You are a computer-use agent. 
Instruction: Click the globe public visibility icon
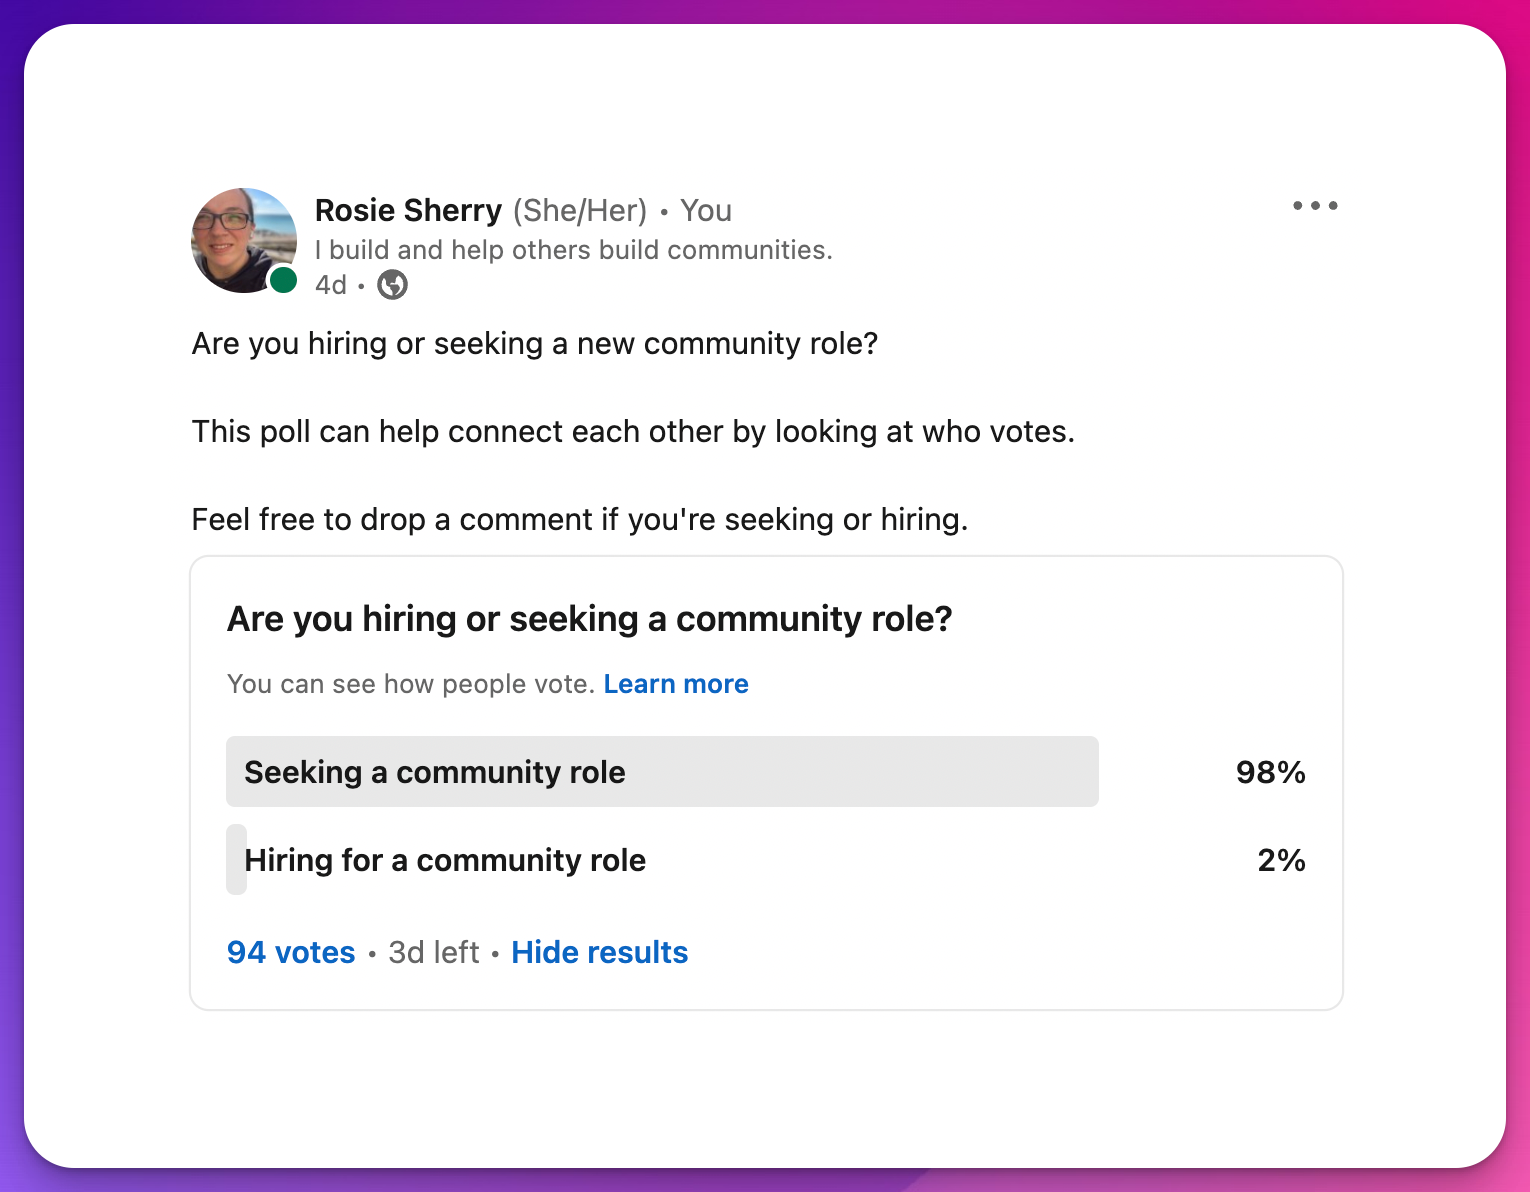[392, 285]
